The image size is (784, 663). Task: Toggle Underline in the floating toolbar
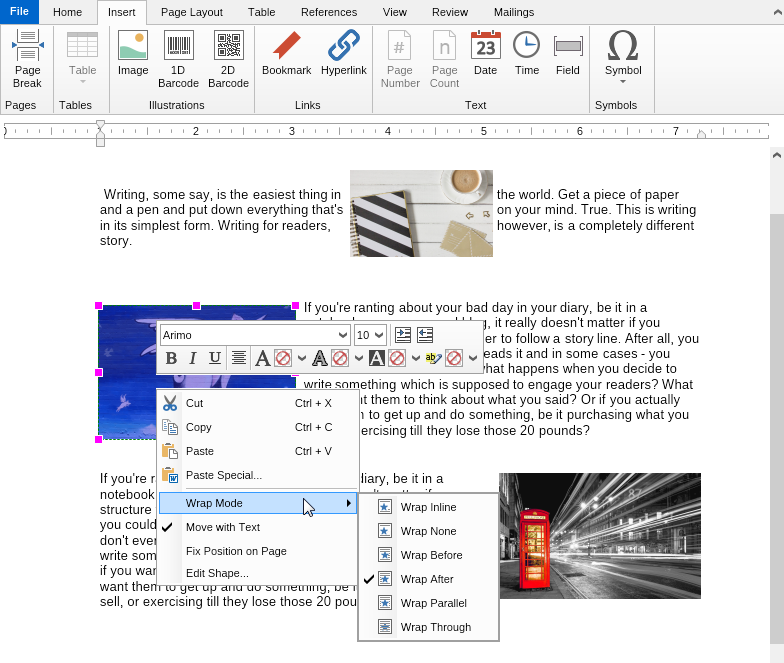[x=214, y=358]
